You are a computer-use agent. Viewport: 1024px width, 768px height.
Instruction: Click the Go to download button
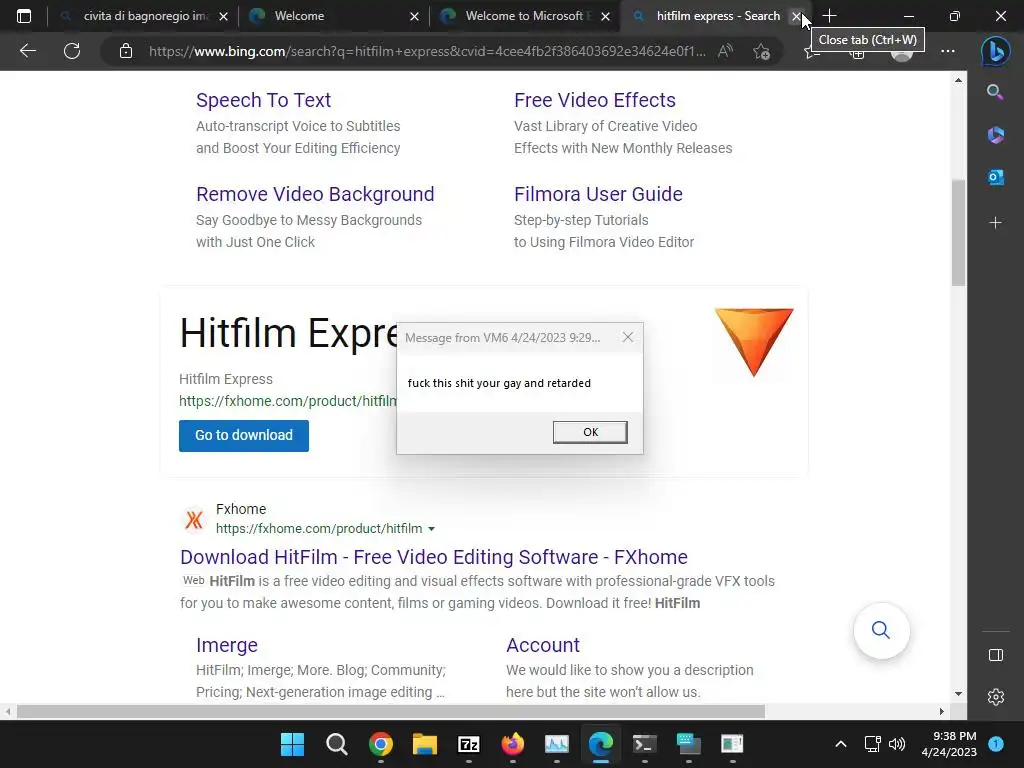pos(244,435)
